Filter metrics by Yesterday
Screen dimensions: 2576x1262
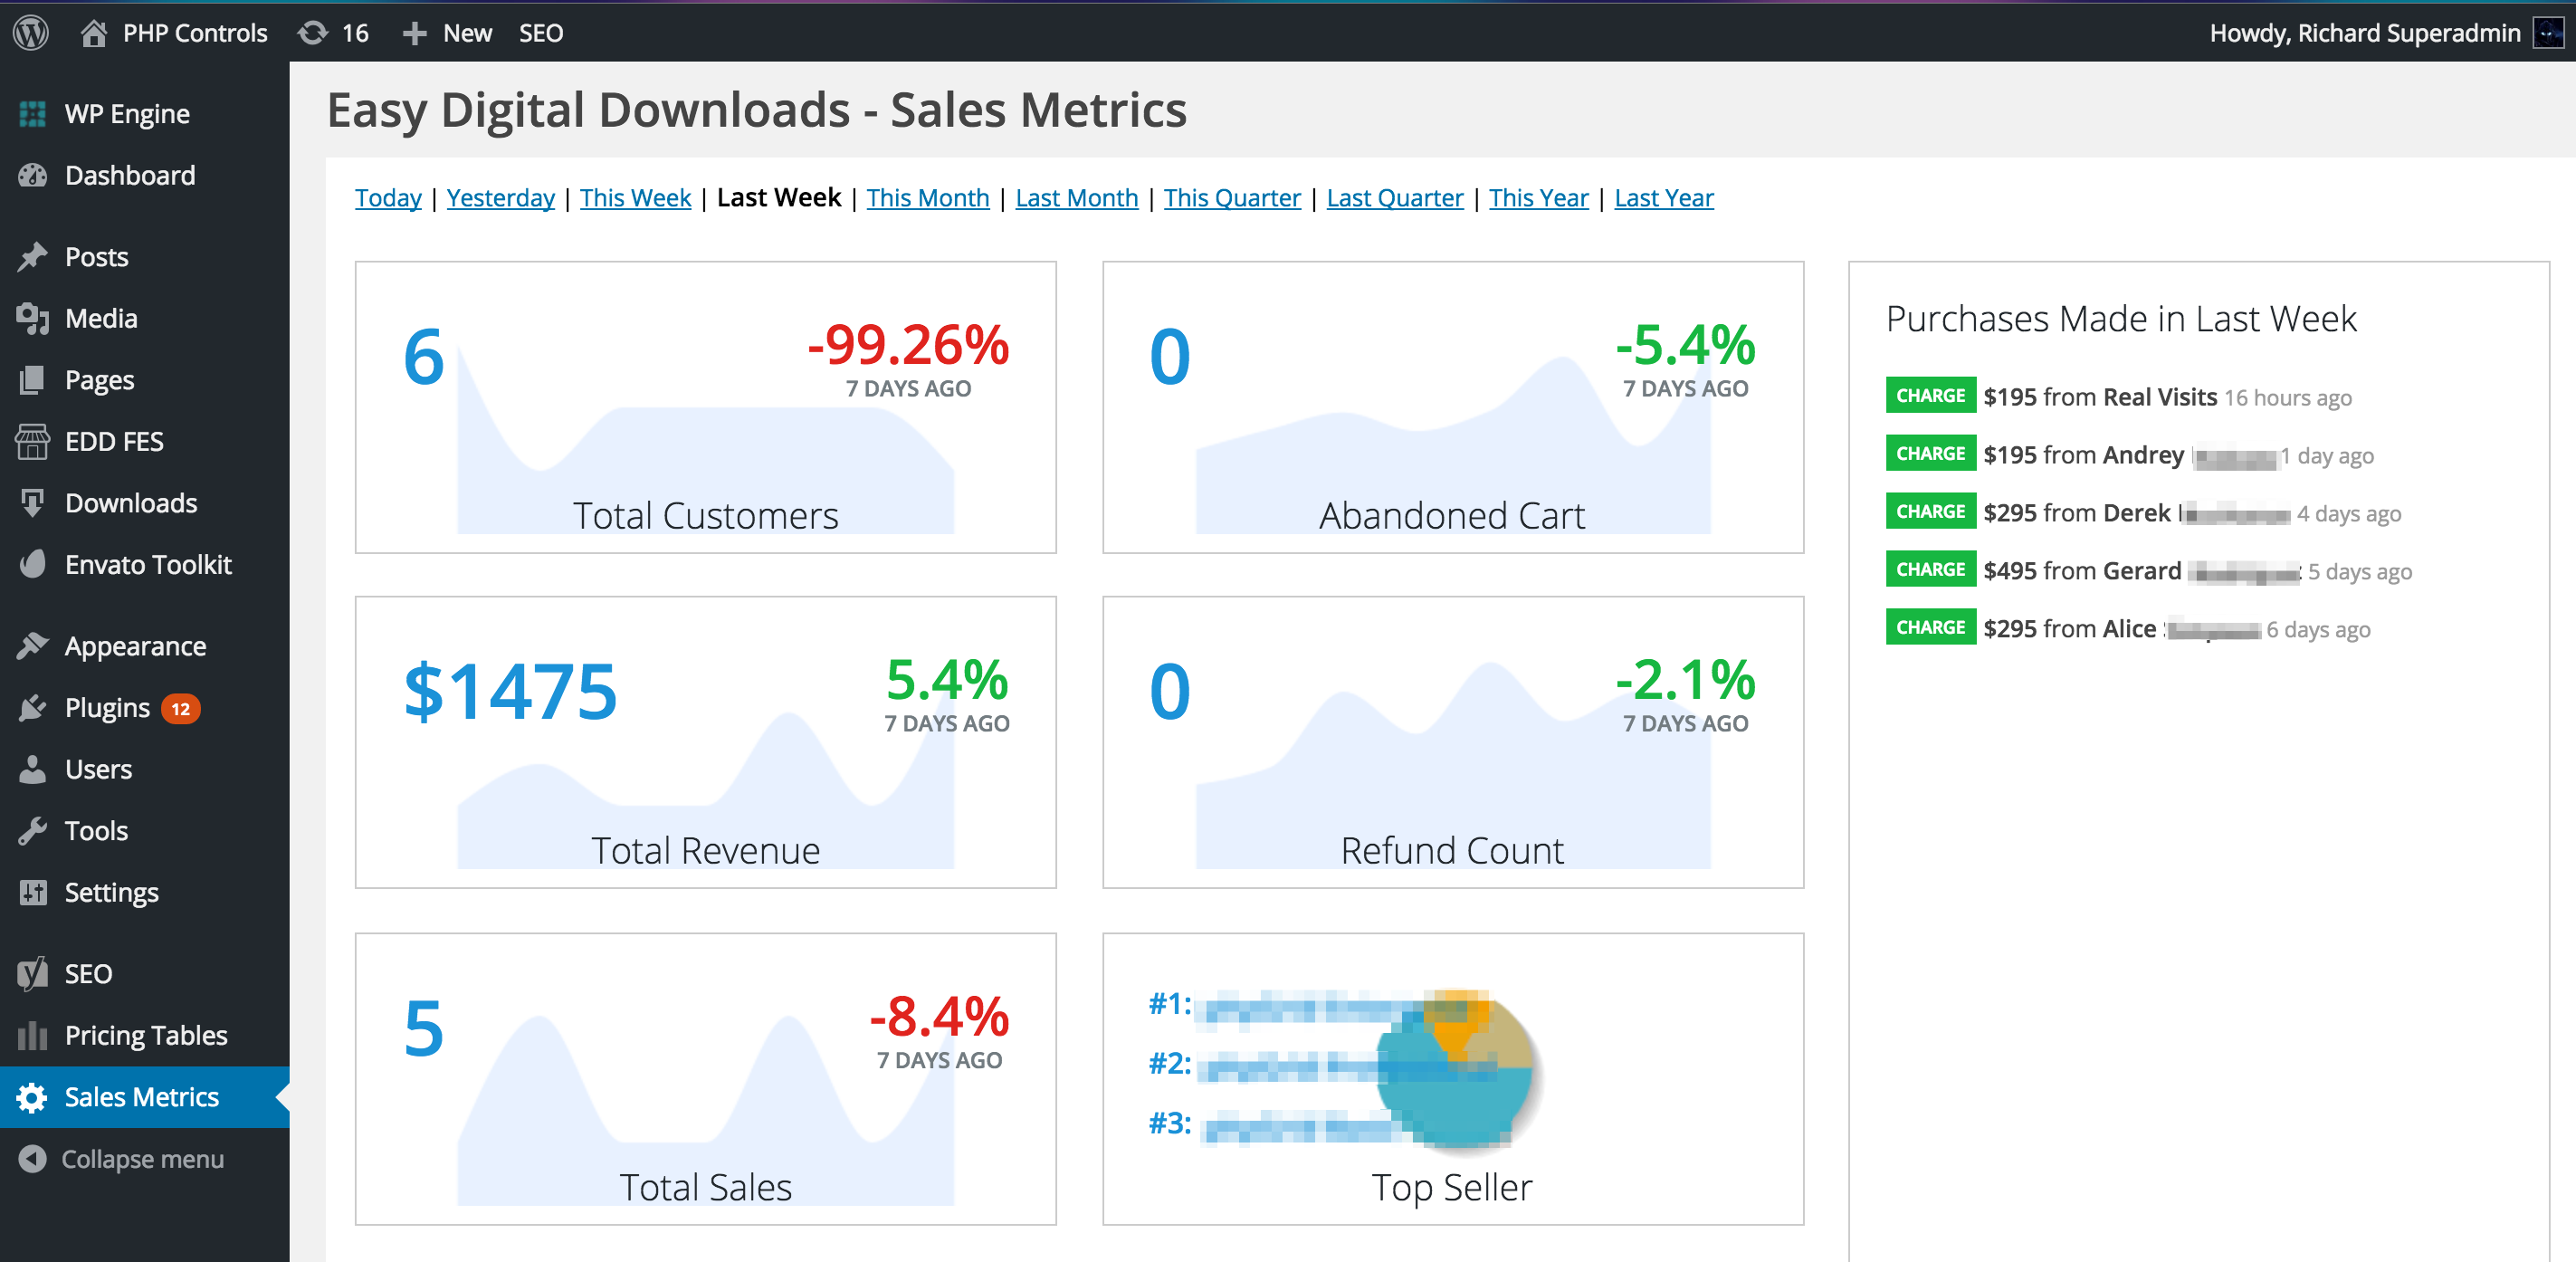click(x=500, y=198)
